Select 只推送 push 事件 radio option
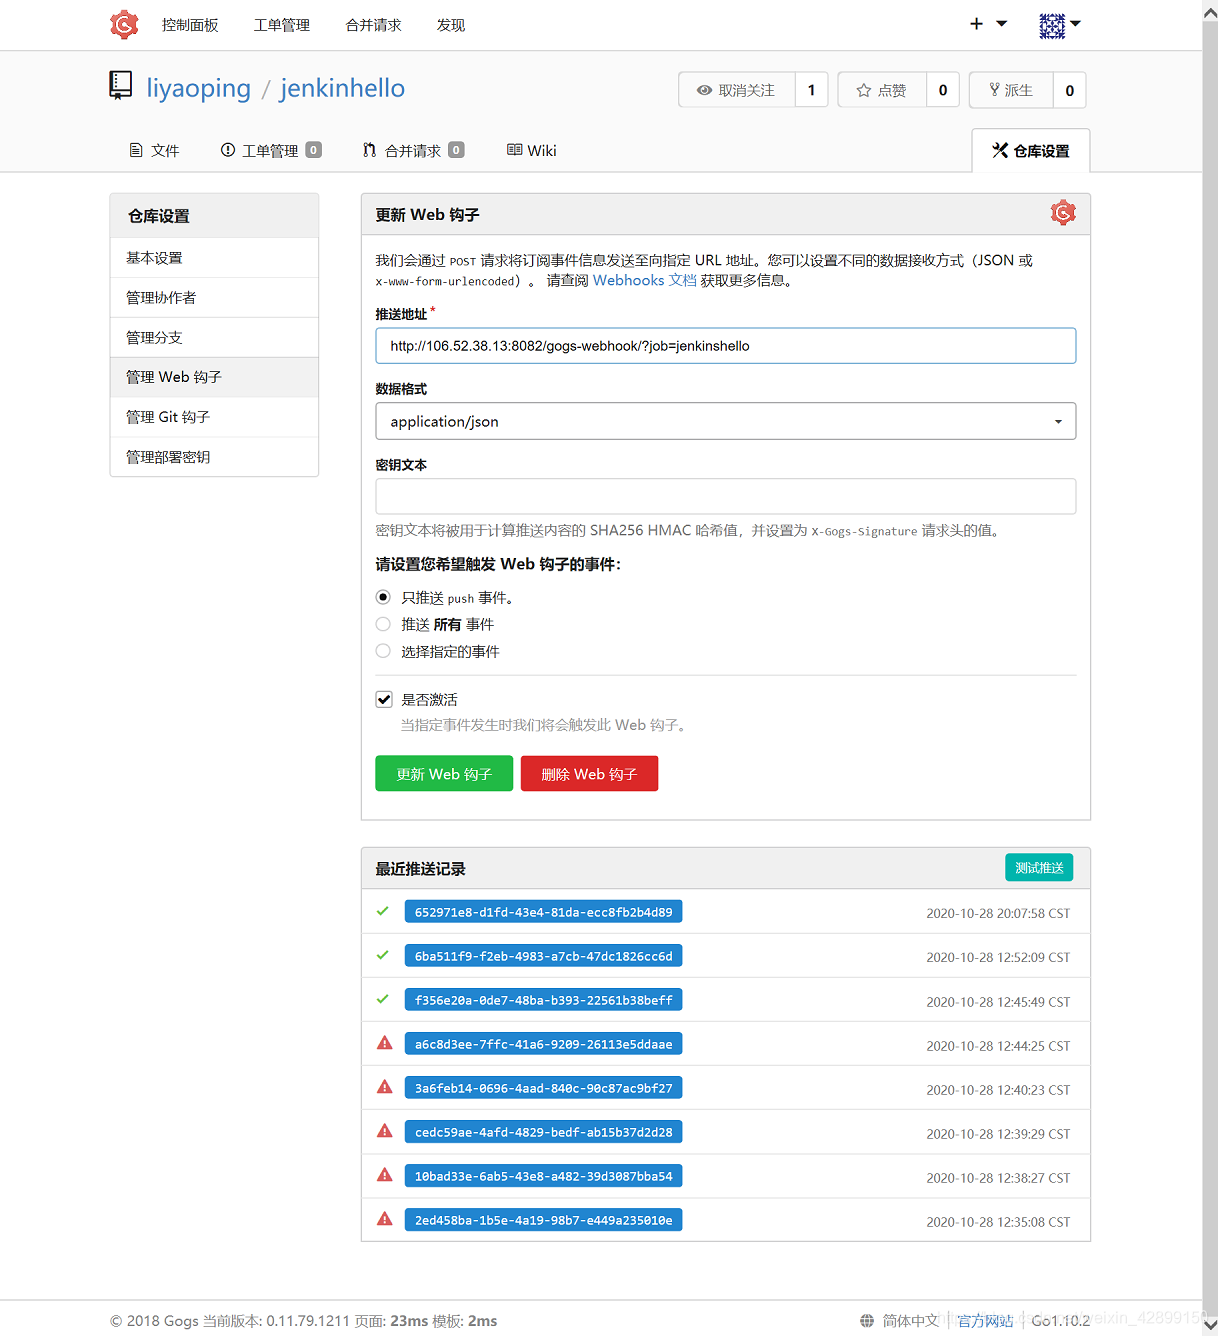 tap(383, 597)
